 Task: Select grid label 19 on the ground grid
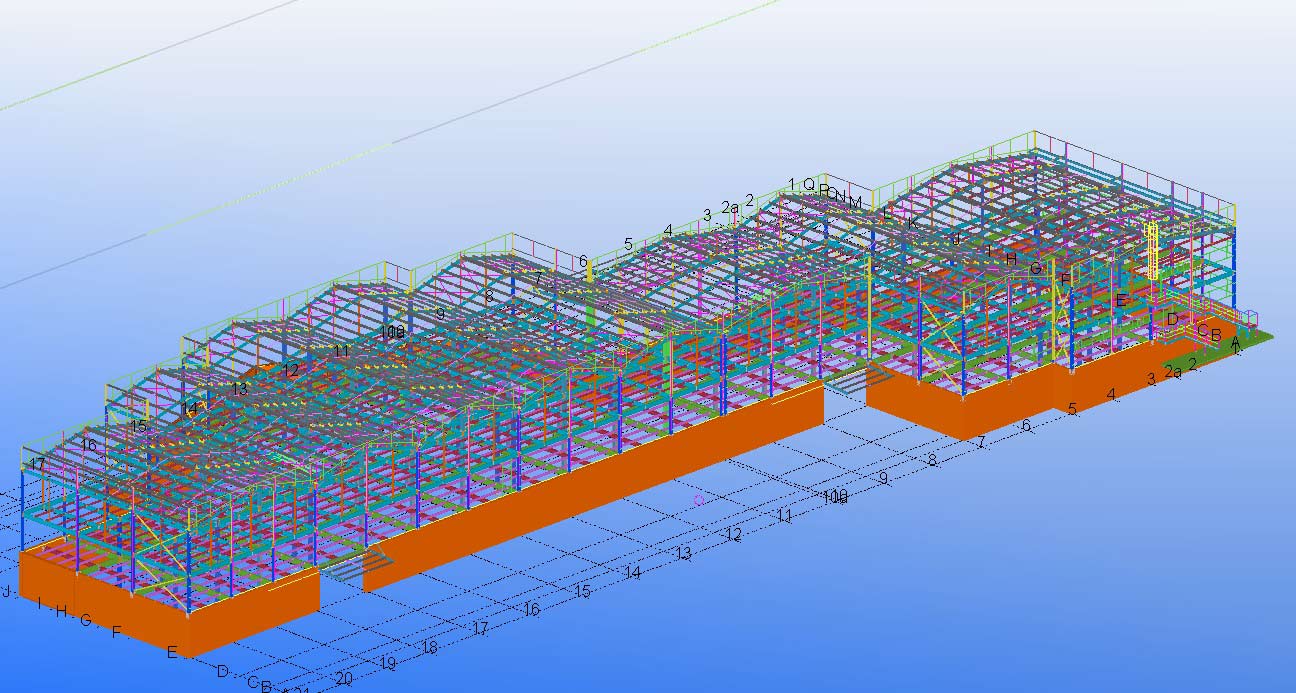point(388,664)
